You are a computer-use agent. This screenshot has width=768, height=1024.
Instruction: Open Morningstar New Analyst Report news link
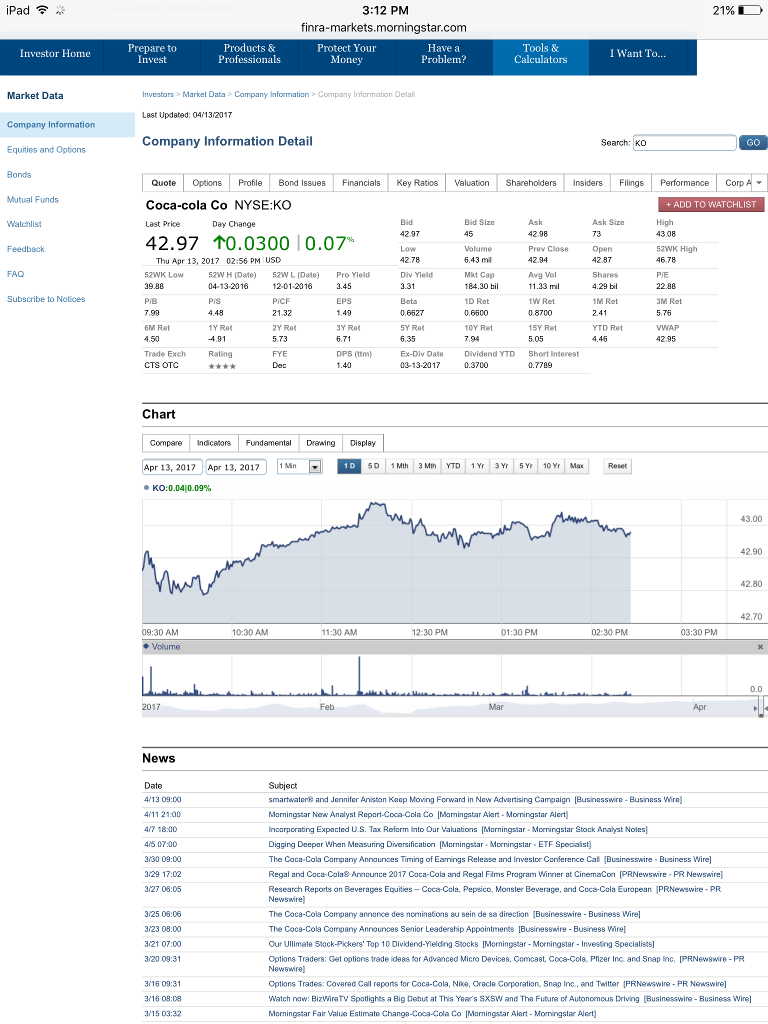(418, 814)
